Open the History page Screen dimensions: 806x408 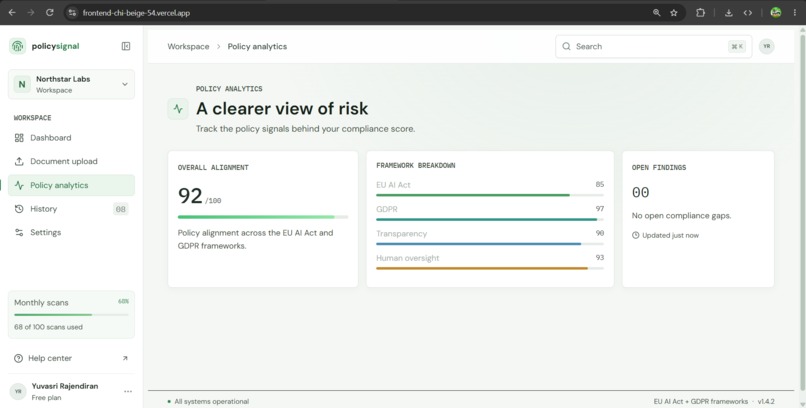[x=71, y=209]
